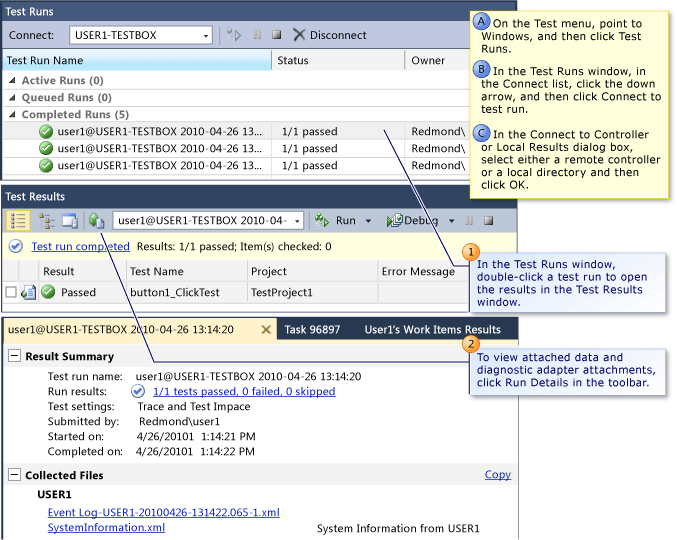Click the Debug icon in Test Results toolbar

point(394,221)
